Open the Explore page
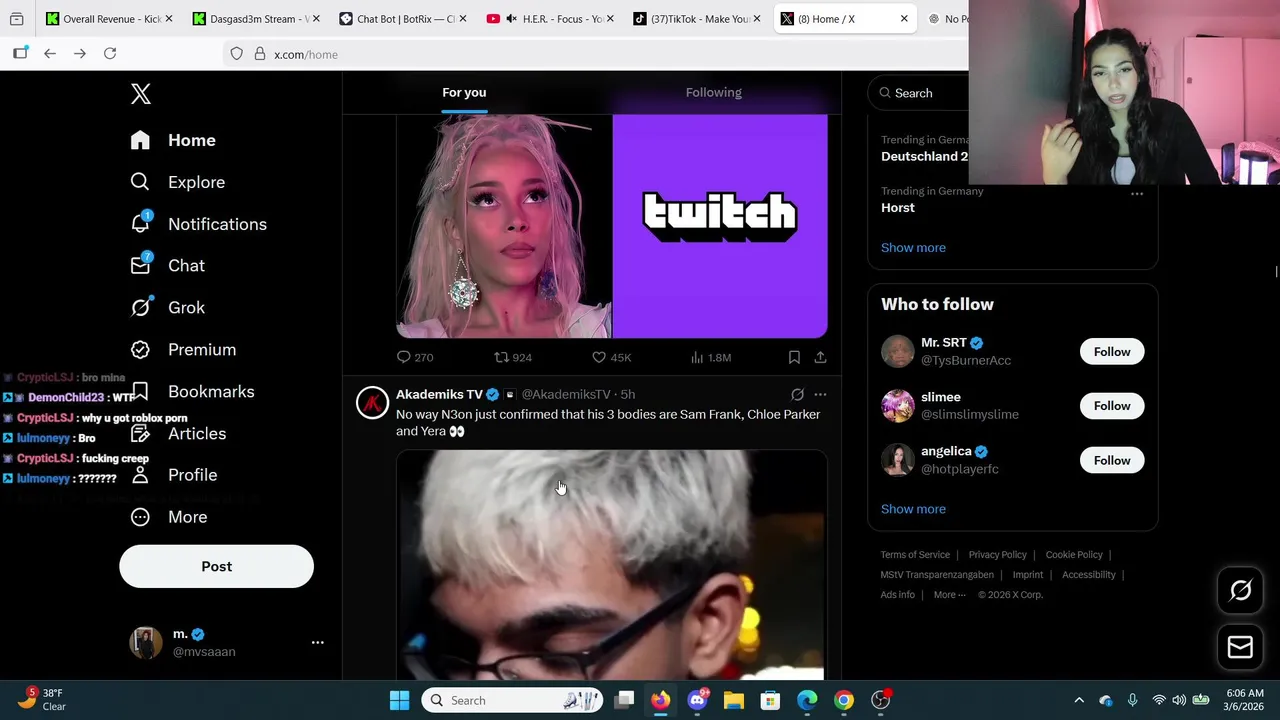 coord(177,182)
